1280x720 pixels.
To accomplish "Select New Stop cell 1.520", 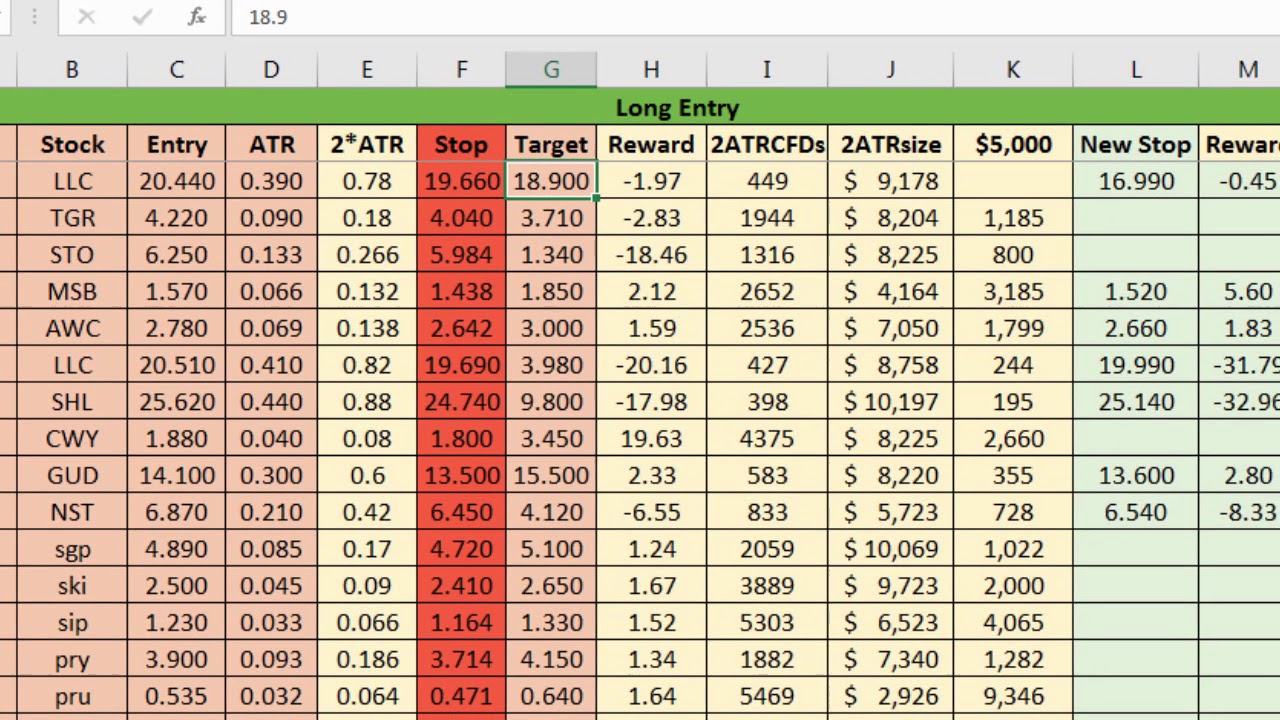I will 1135,291.
